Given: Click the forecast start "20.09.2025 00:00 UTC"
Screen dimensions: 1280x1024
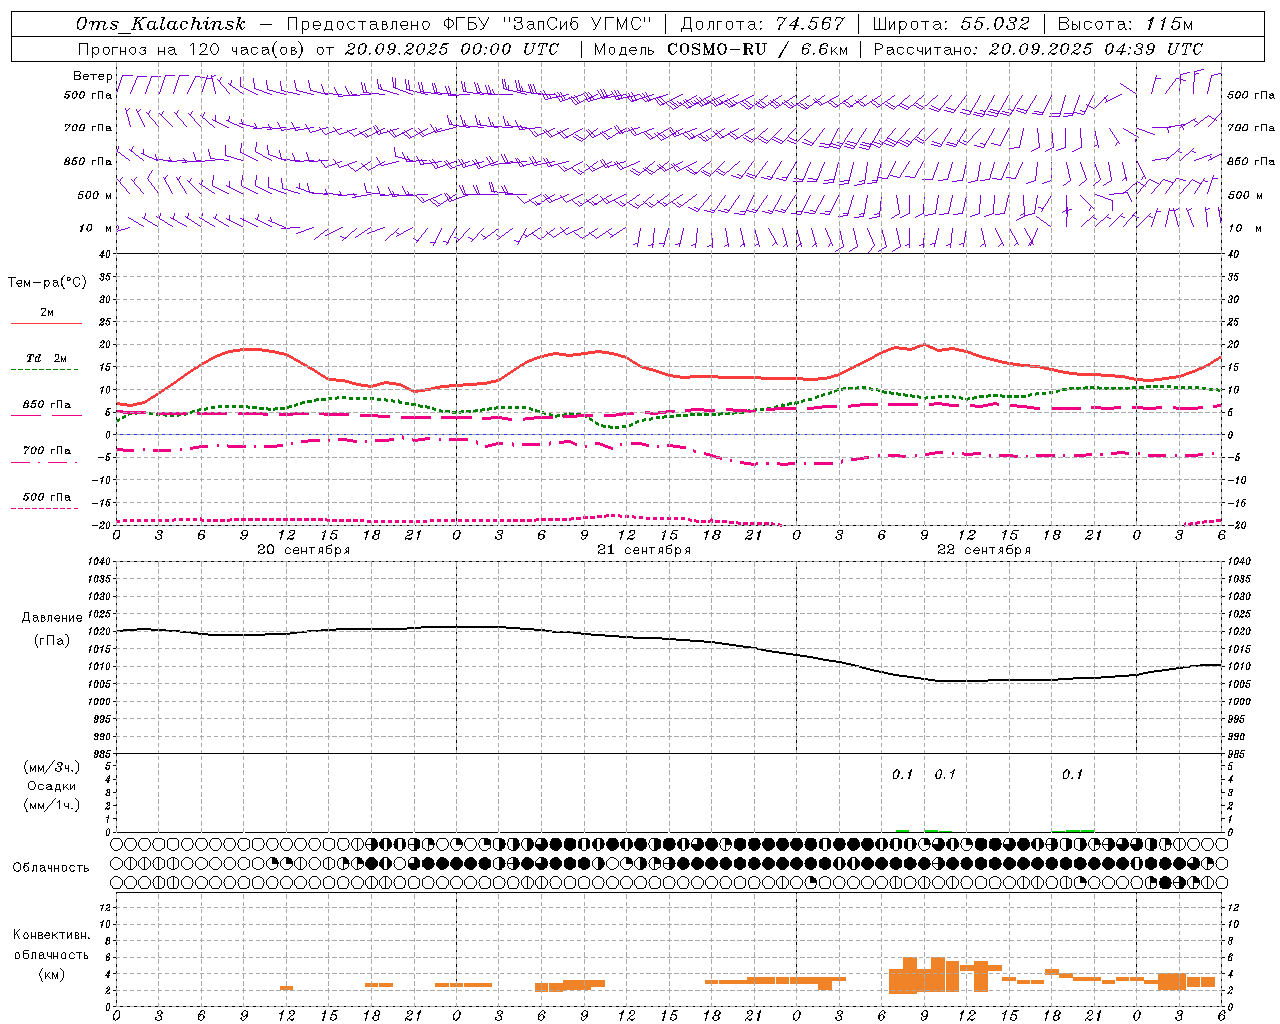Looking at the screenshot, I should point(452,49).
